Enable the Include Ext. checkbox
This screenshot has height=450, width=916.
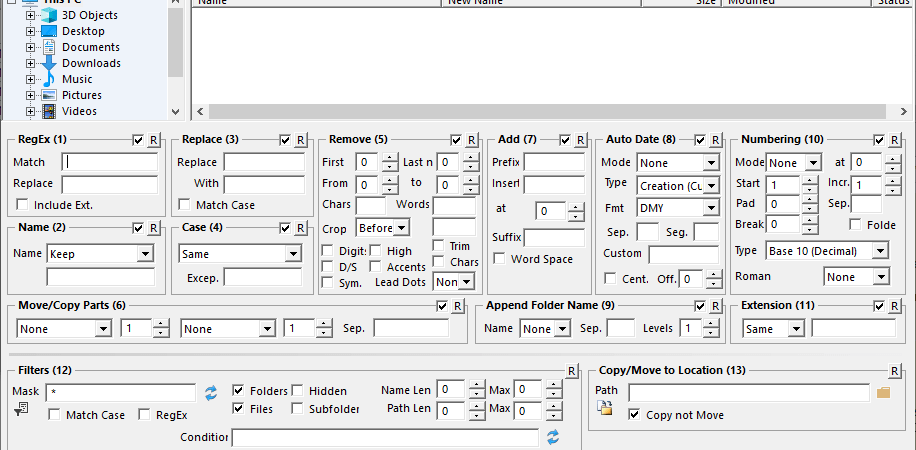click(23, 205)
